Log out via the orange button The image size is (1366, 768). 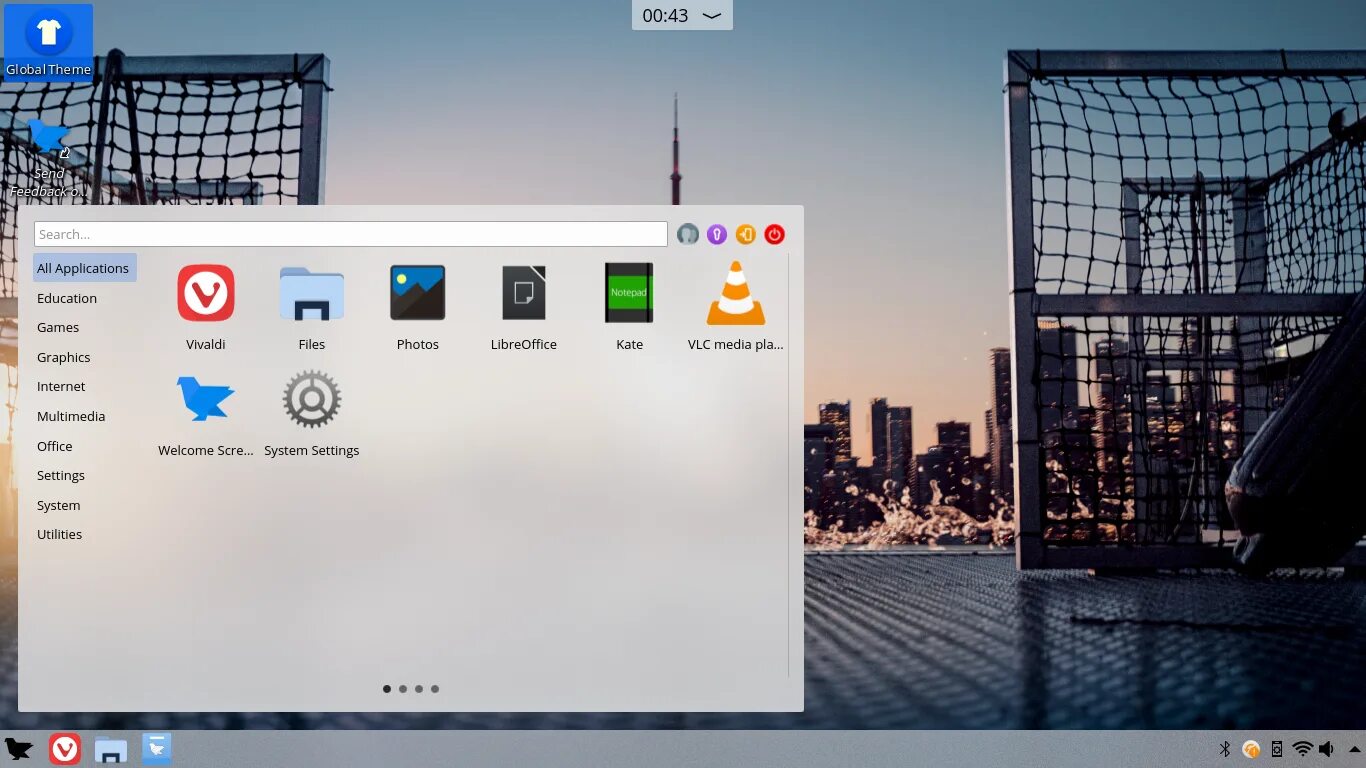(745, 234)
